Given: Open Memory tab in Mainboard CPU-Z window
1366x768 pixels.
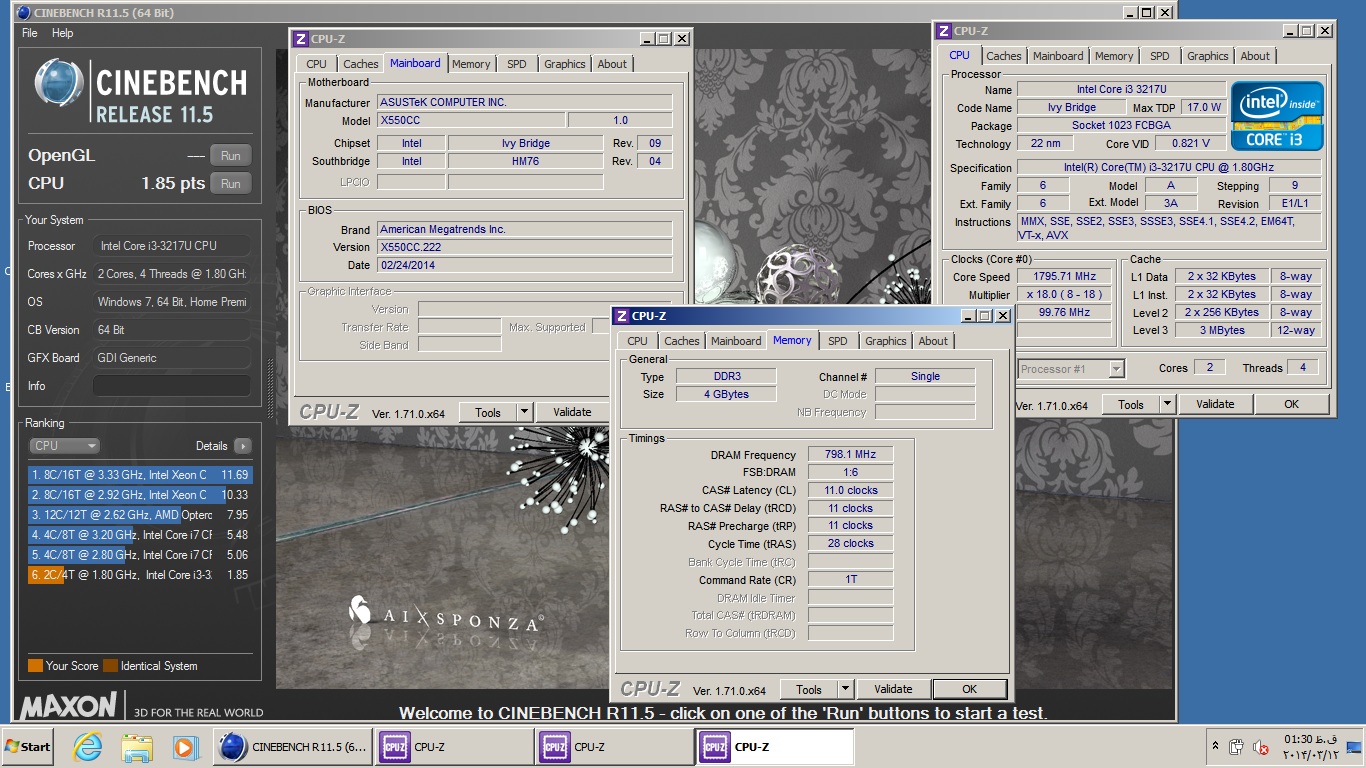Looking at the screenshot, I should click(x=471, y=64).
